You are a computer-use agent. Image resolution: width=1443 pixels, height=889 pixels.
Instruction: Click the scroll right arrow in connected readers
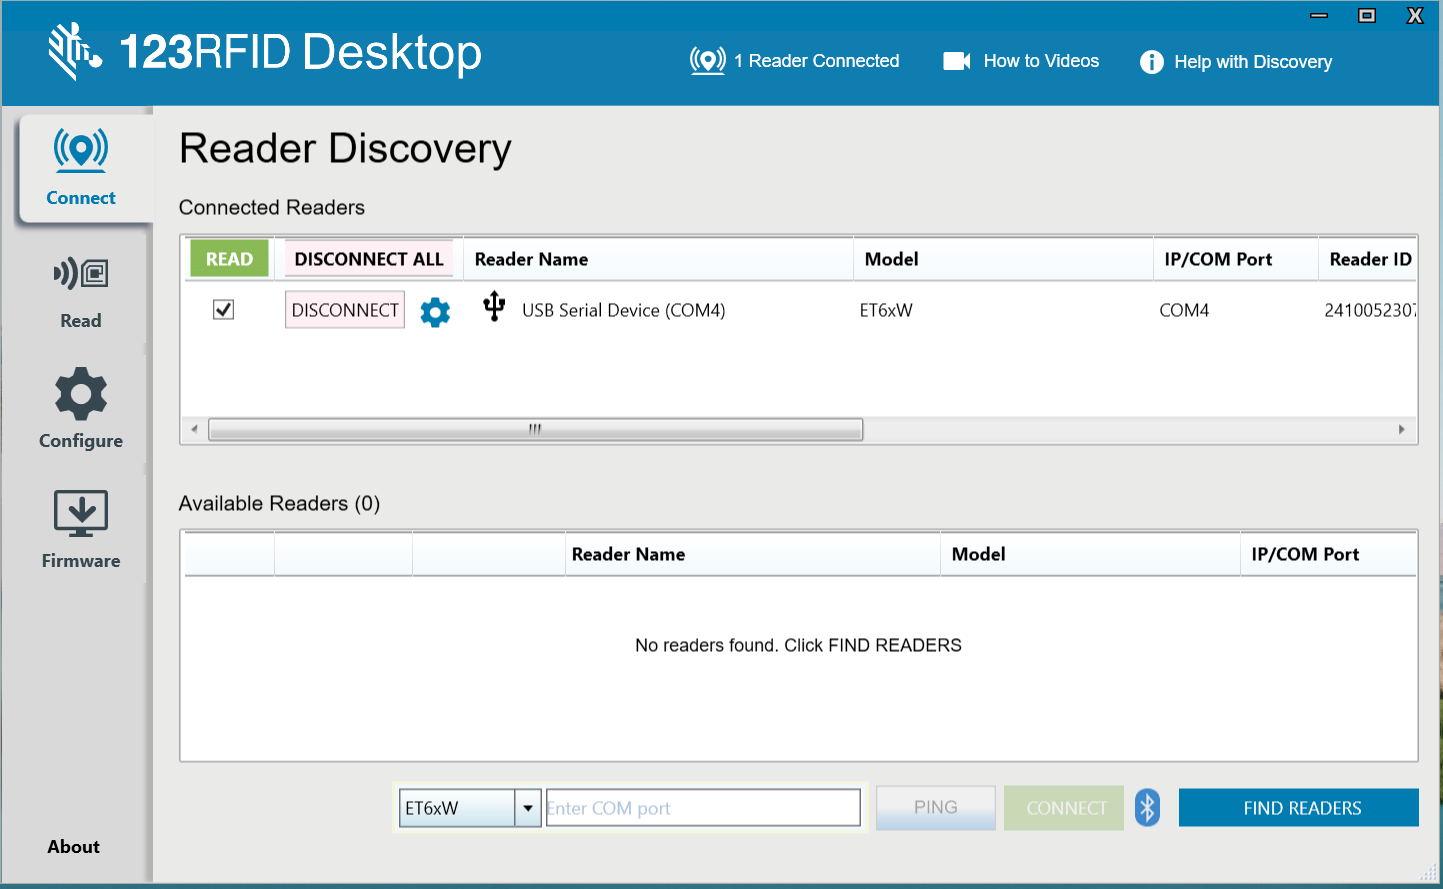[1402, 430]
